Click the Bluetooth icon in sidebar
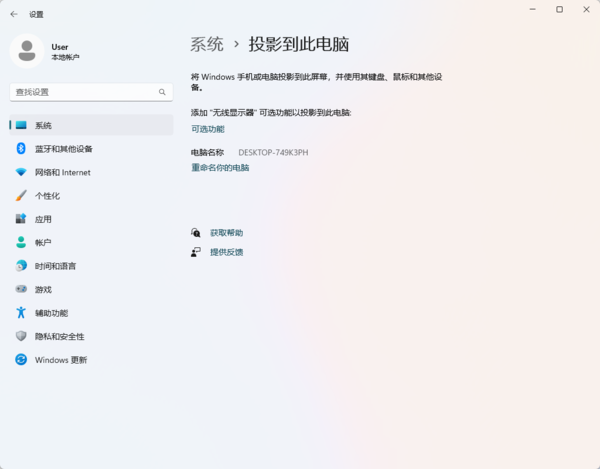The width and height of the screenshot is (600, 469). (x=21, y=148)
